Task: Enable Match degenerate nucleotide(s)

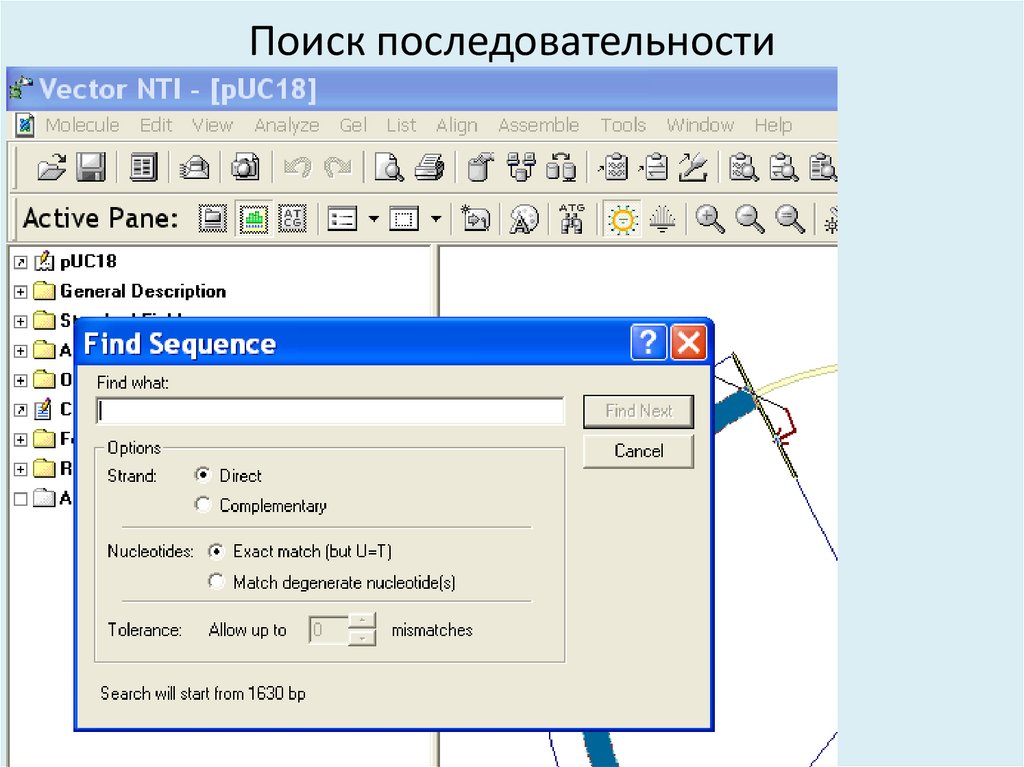Action: pos(217,581)
